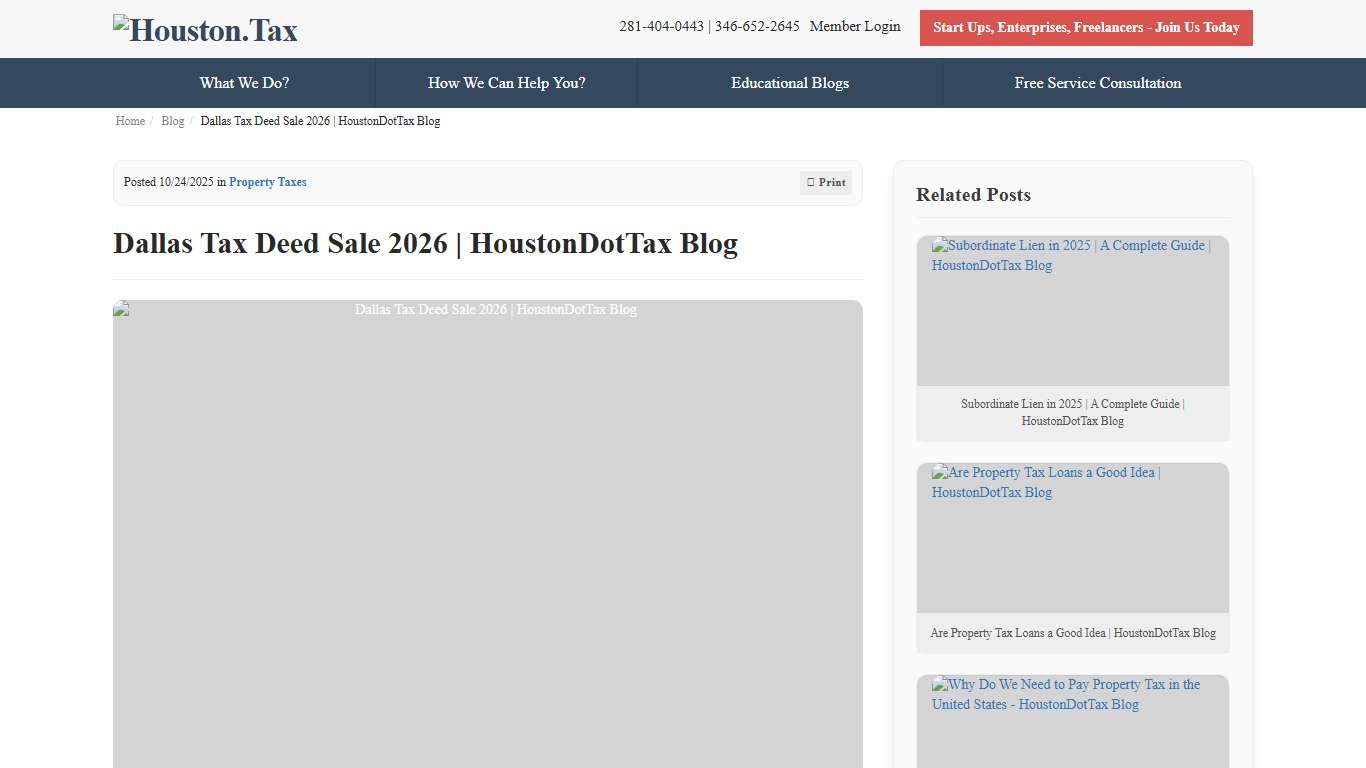
Task: Open the Are Property Tax Loans thumbnail
Action: pos(1072,537)
